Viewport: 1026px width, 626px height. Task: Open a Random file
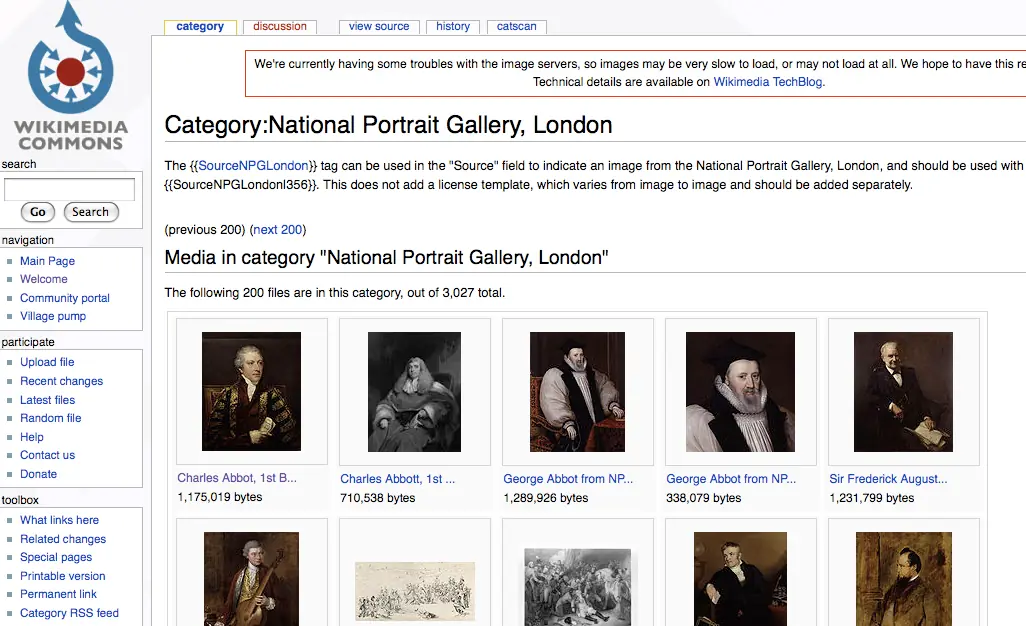click(50, 418)
